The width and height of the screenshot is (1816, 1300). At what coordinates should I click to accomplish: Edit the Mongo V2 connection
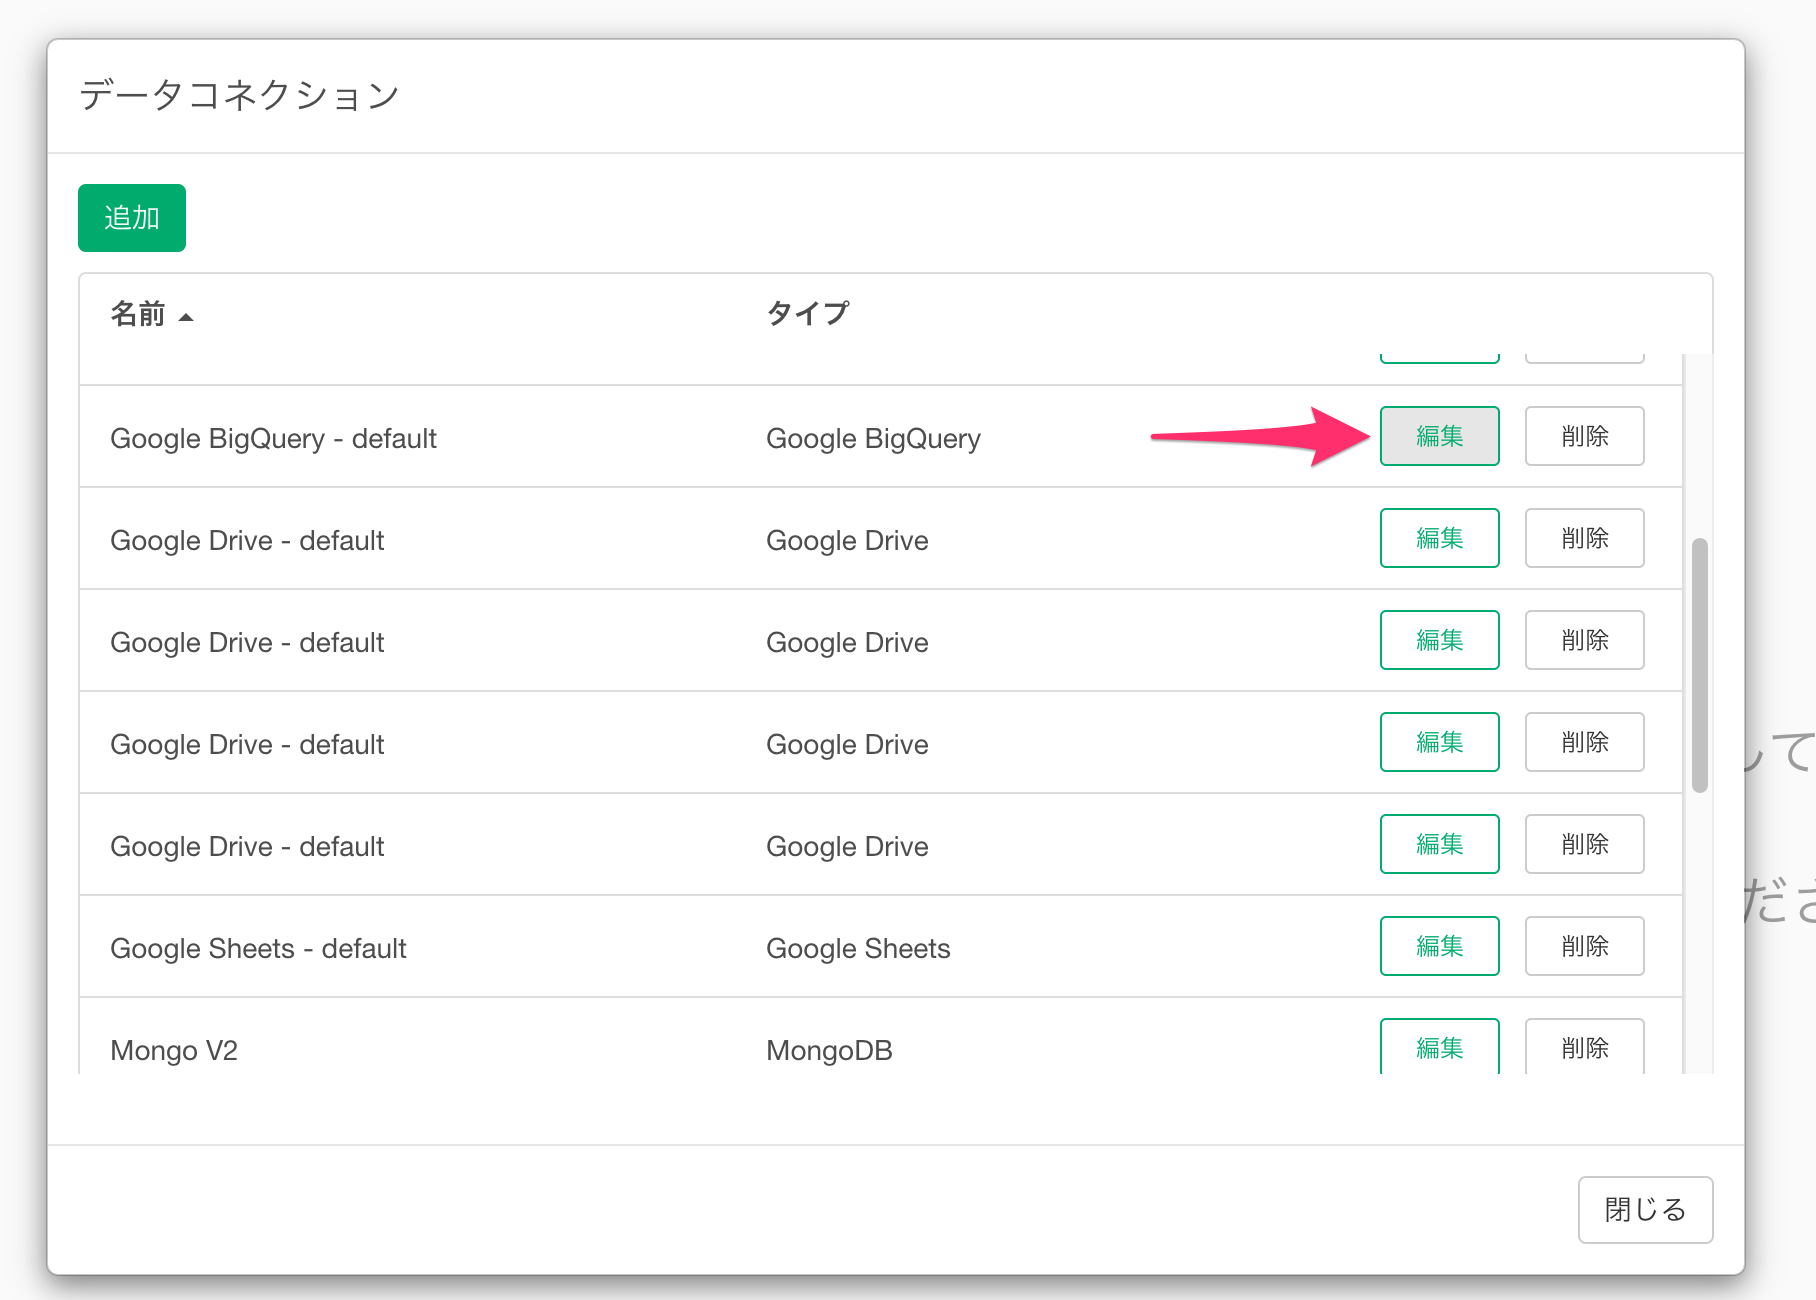[x=1440, y=1046]
